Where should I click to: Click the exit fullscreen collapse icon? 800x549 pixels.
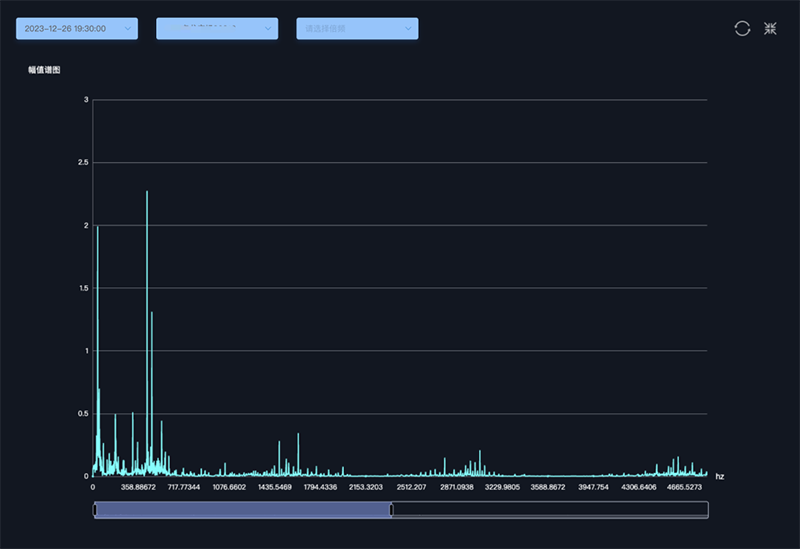pyautogui.click(x=770, y=29)
